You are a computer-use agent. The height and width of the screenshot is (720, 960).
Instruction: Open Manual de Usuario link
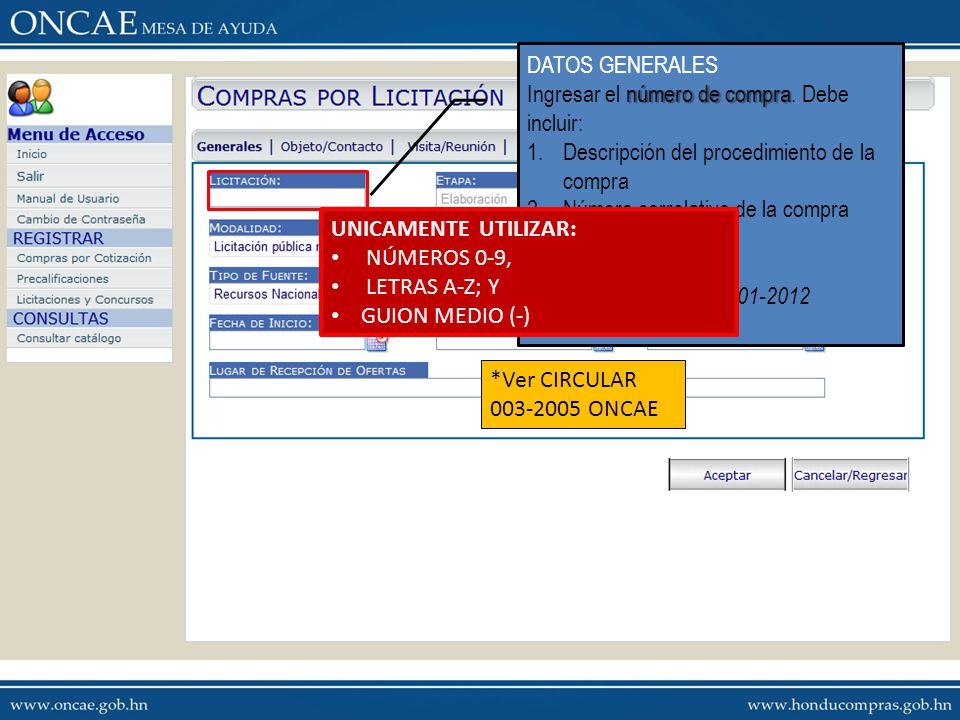click(x=68, y=198)
